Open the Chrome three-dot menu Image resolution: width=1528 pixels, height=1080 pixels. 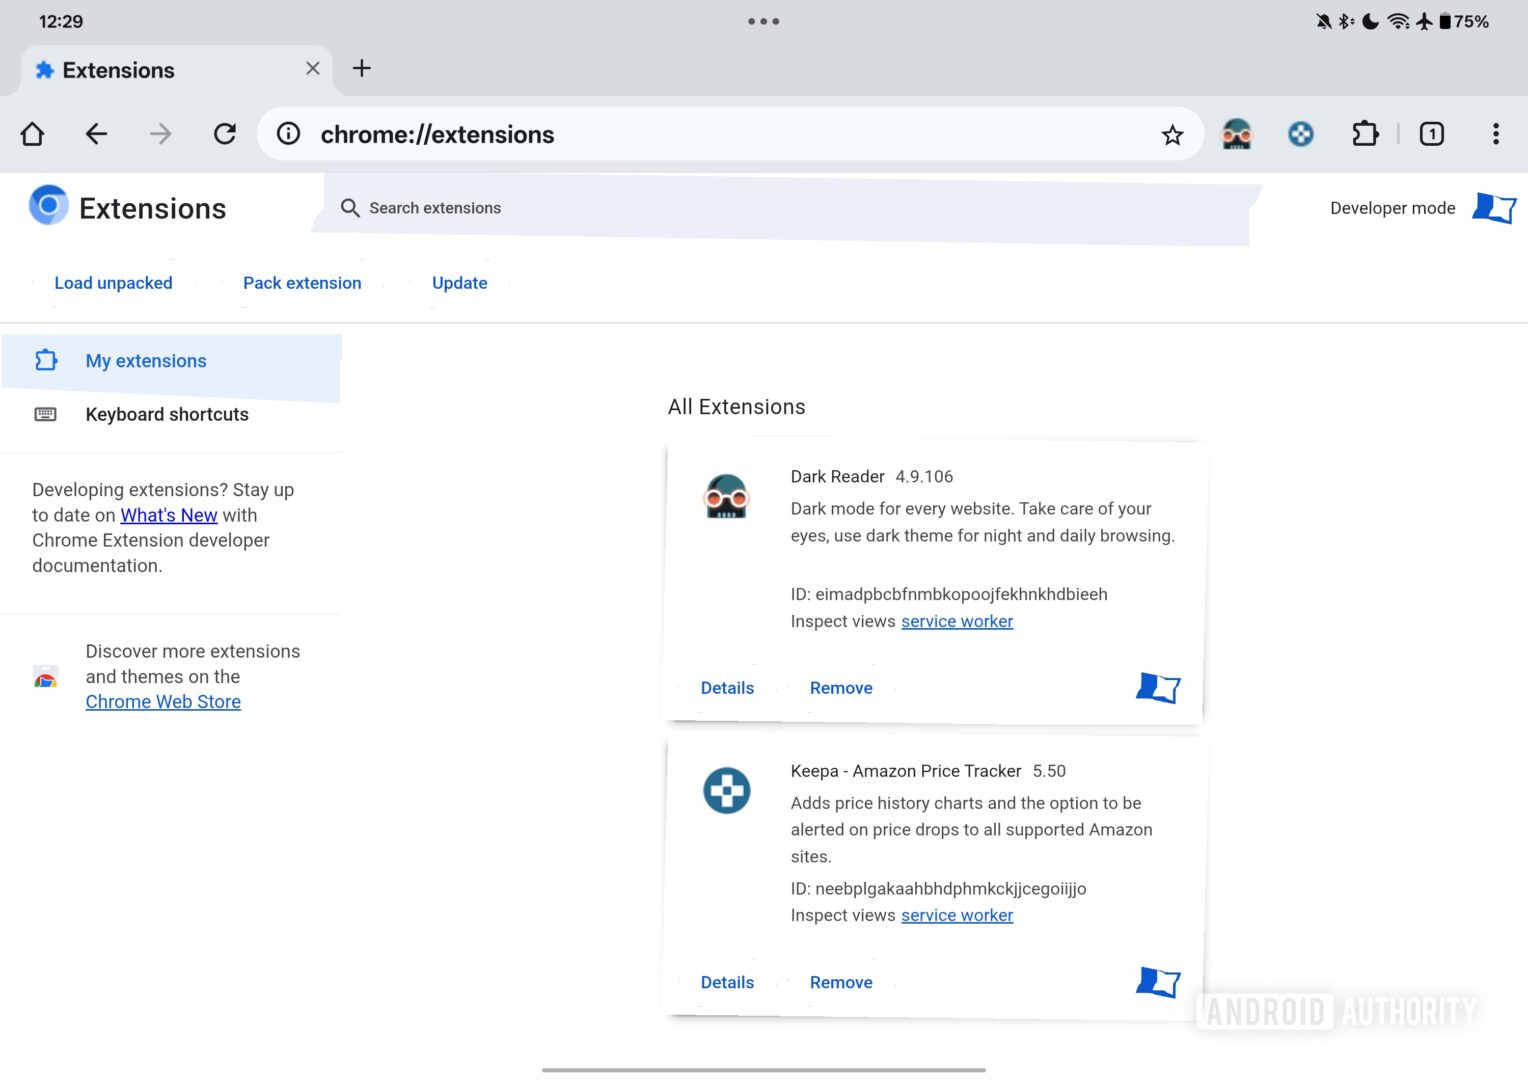[1496, 133]
